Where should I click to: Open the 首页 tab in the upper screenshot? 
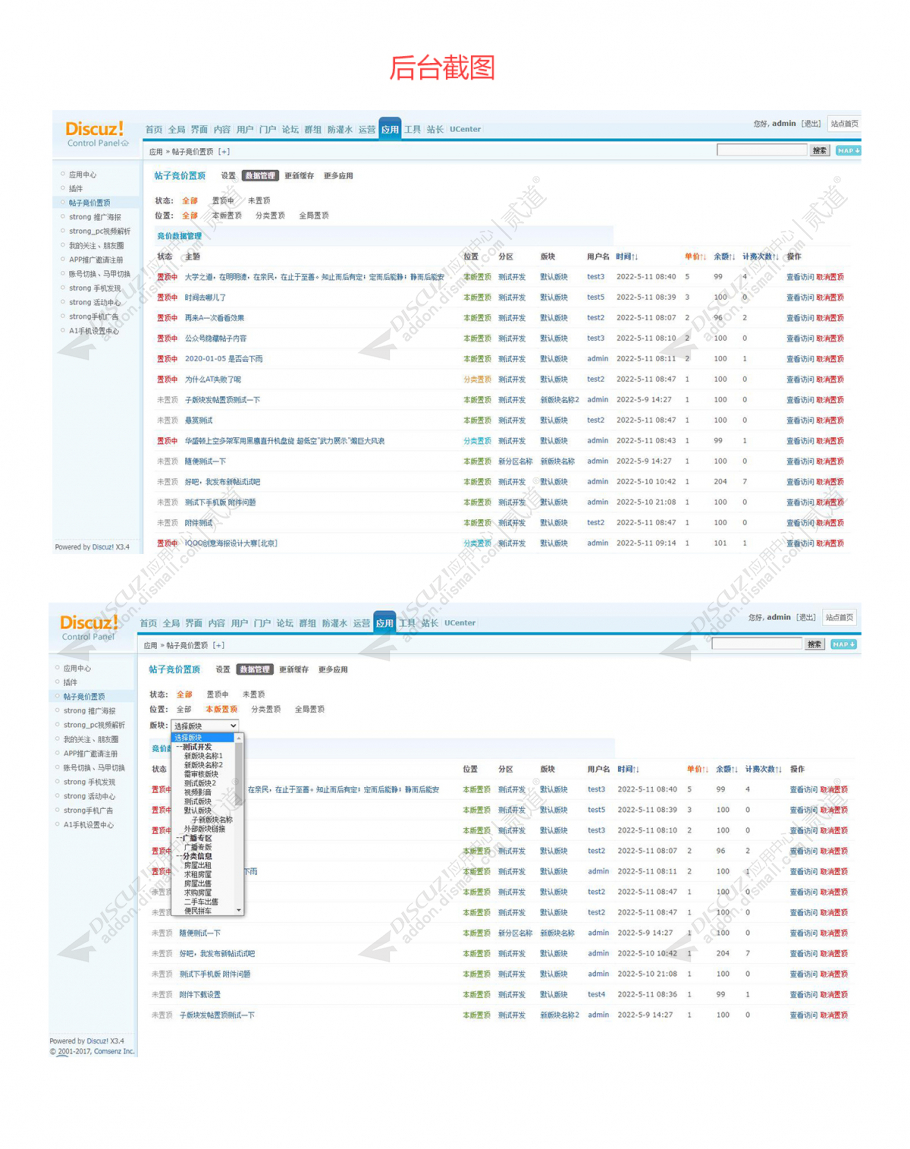154,130
